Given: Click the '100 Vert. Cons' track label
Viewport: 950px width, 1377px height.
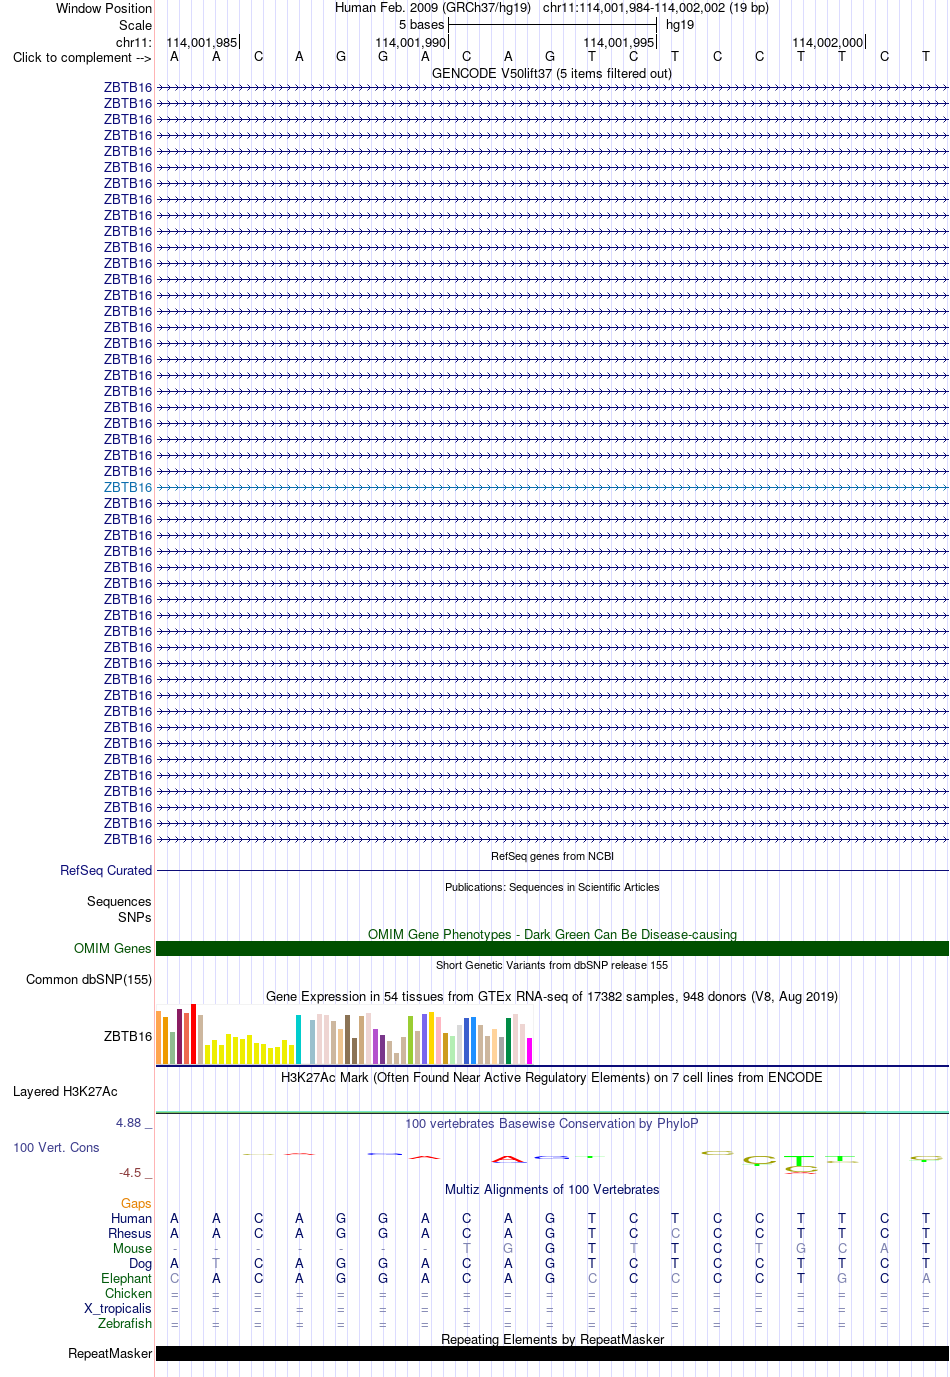Looking at the screenshot, I should pos(56,1147).
